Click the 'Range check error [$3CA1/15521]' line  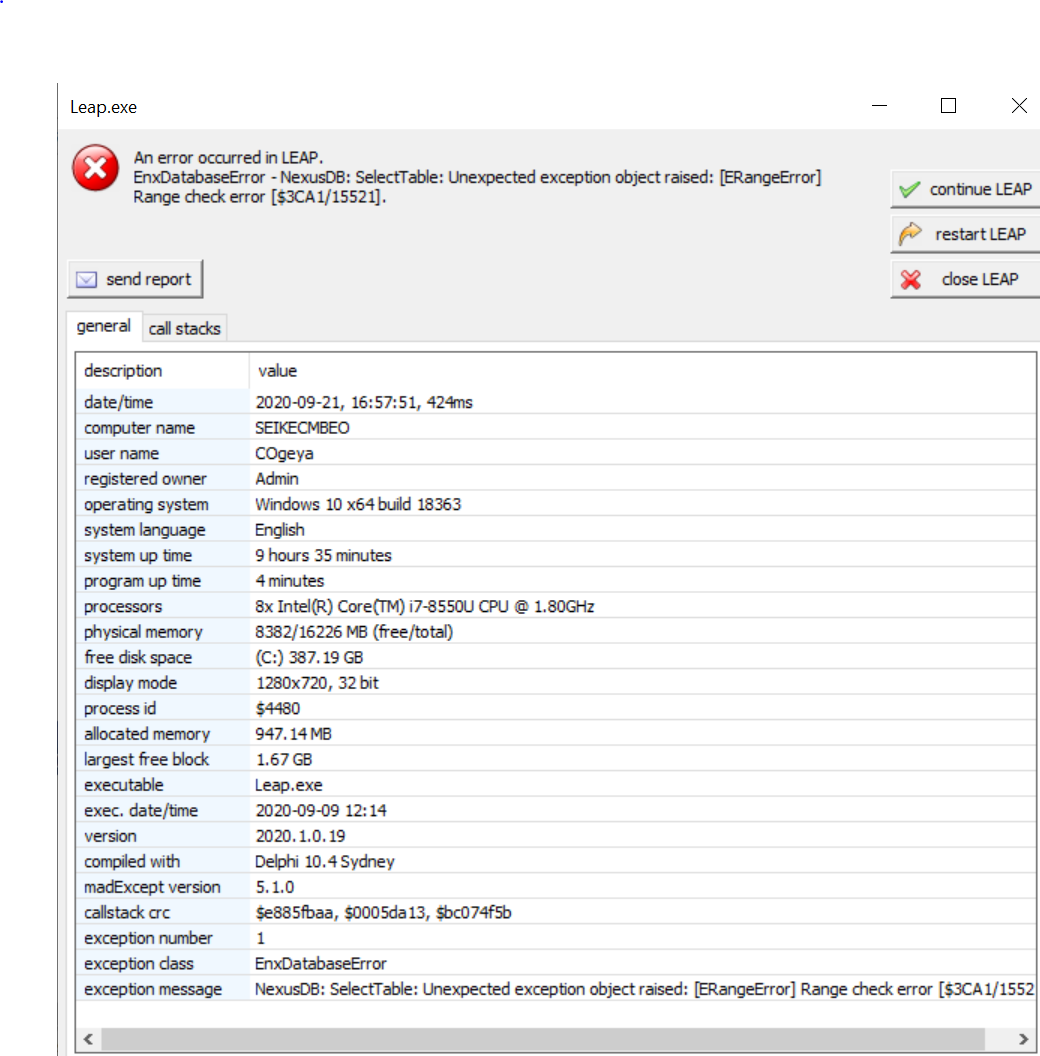(x=259, y=197)
